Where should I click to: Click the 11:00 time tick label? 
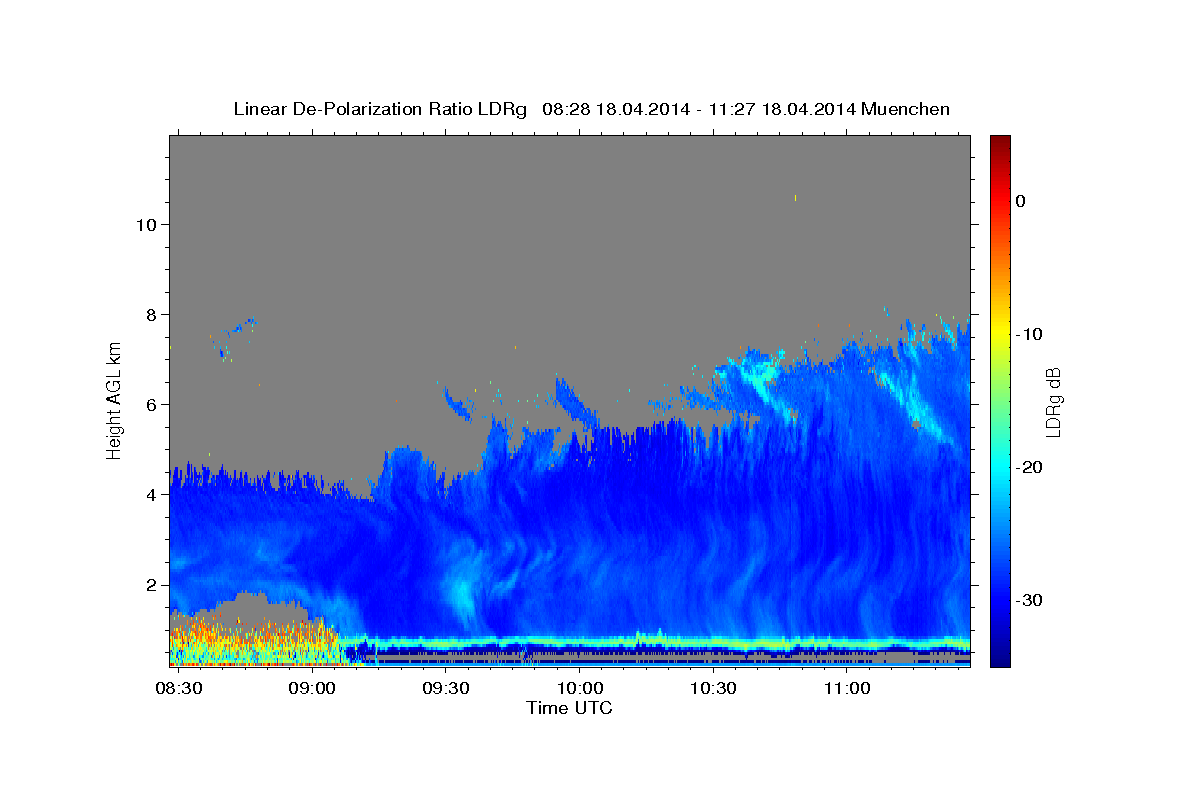pos(846,689)
